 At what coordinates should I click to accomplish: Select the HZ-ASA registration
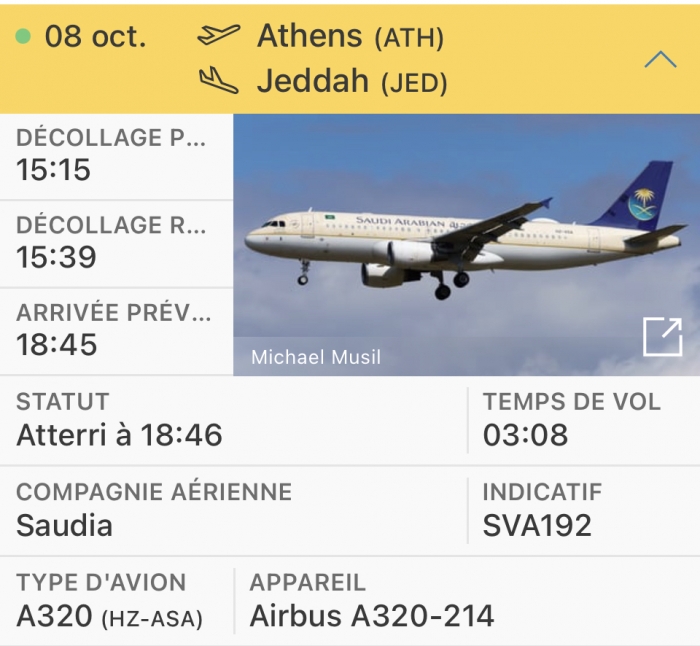[152, 619]
